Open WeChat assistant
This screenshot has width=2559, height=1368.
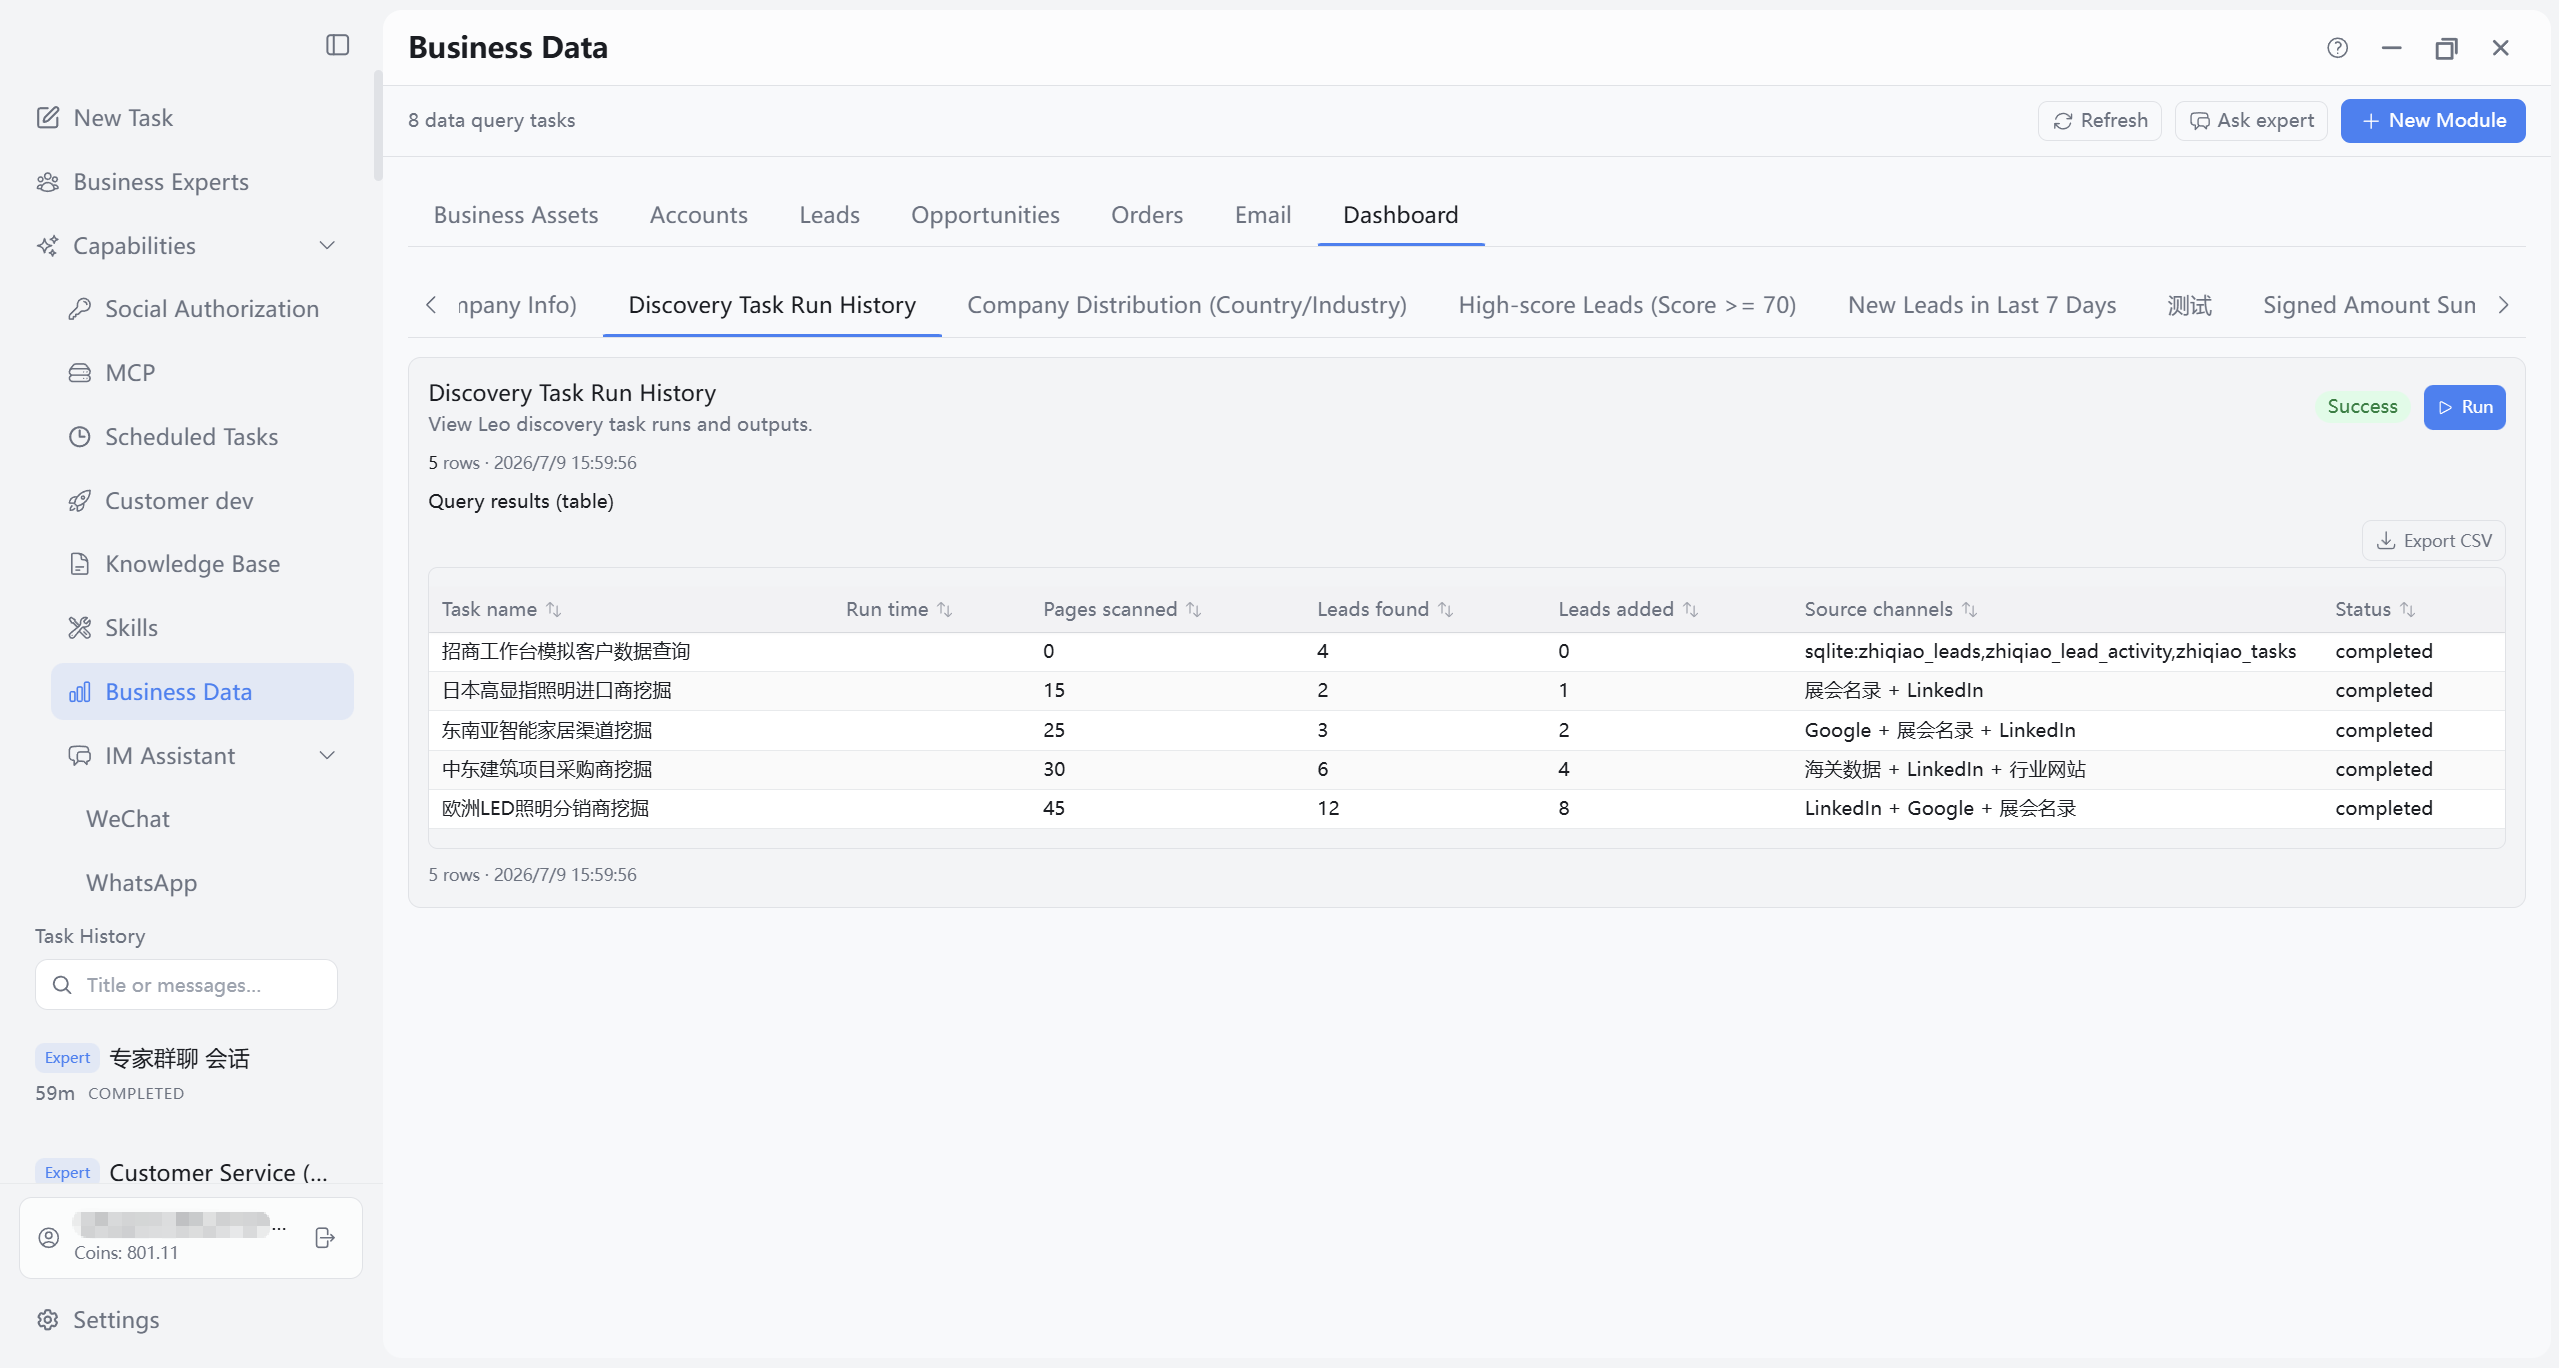click(x=128, y=819)
